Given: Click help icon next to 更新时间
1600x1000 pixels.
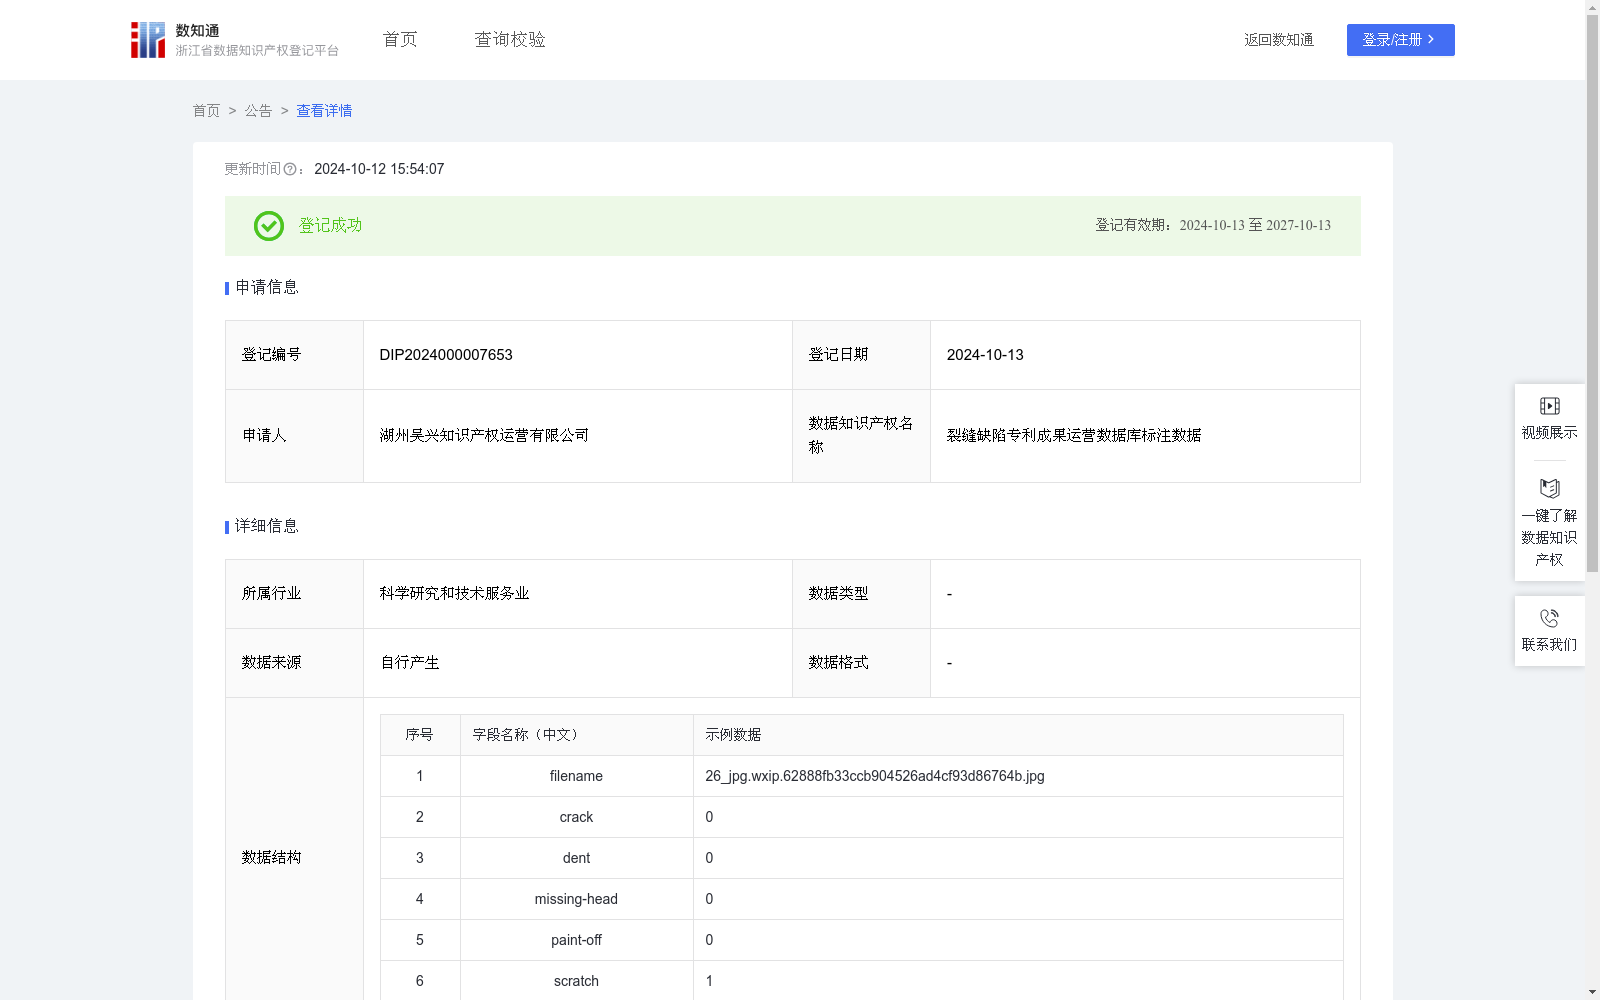Looking at the screenshot, I should 290,169.
